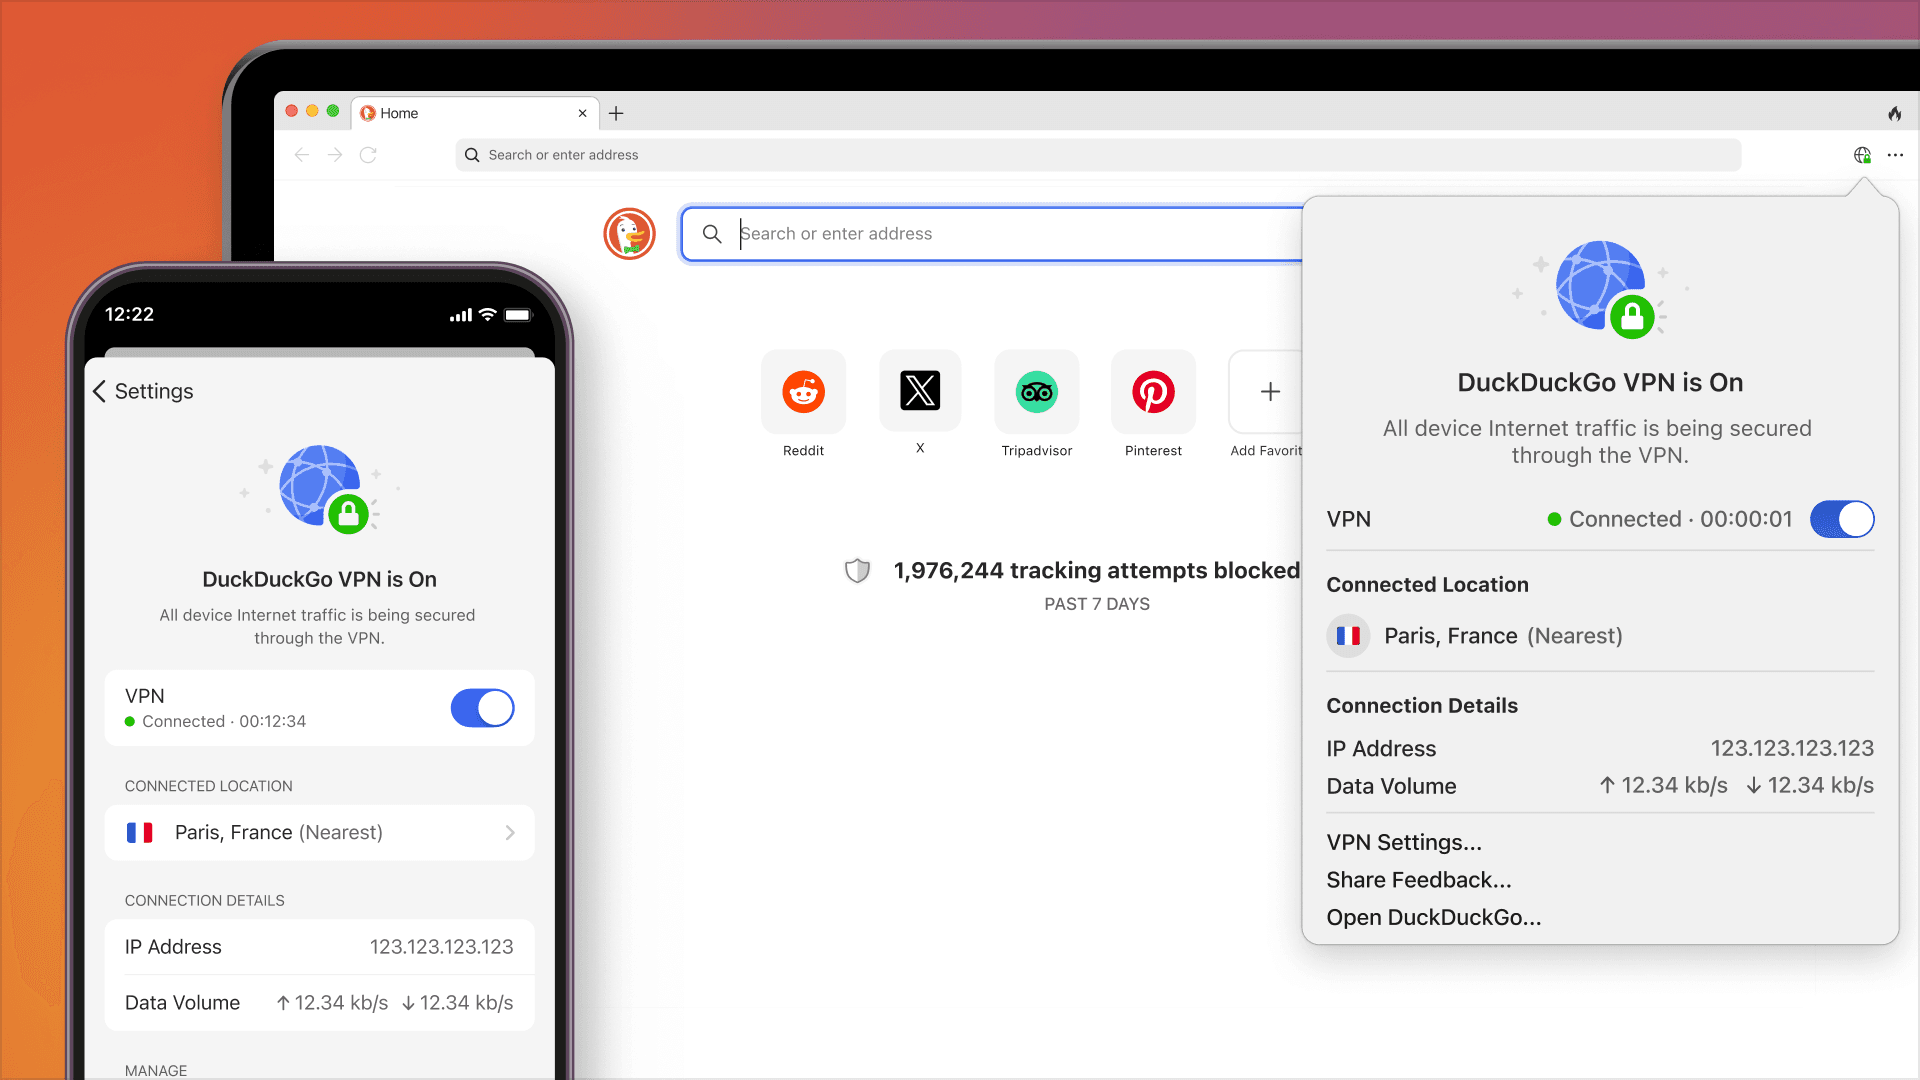This screenshot has width=1920, height=1080.
Task: Expand Paris, France location row on phone
Action: [320, 833]
